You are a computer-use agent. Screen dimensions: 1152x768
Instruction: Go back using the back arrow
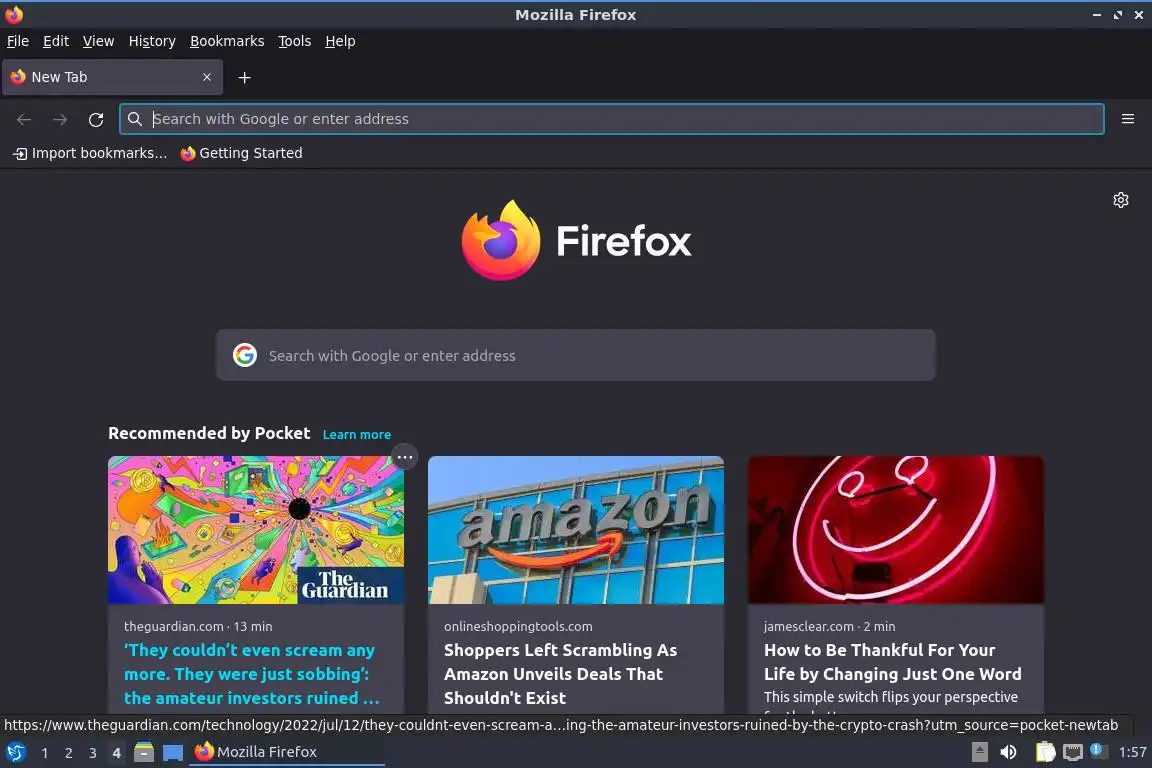pyautogui.click(x=24, y=119)
